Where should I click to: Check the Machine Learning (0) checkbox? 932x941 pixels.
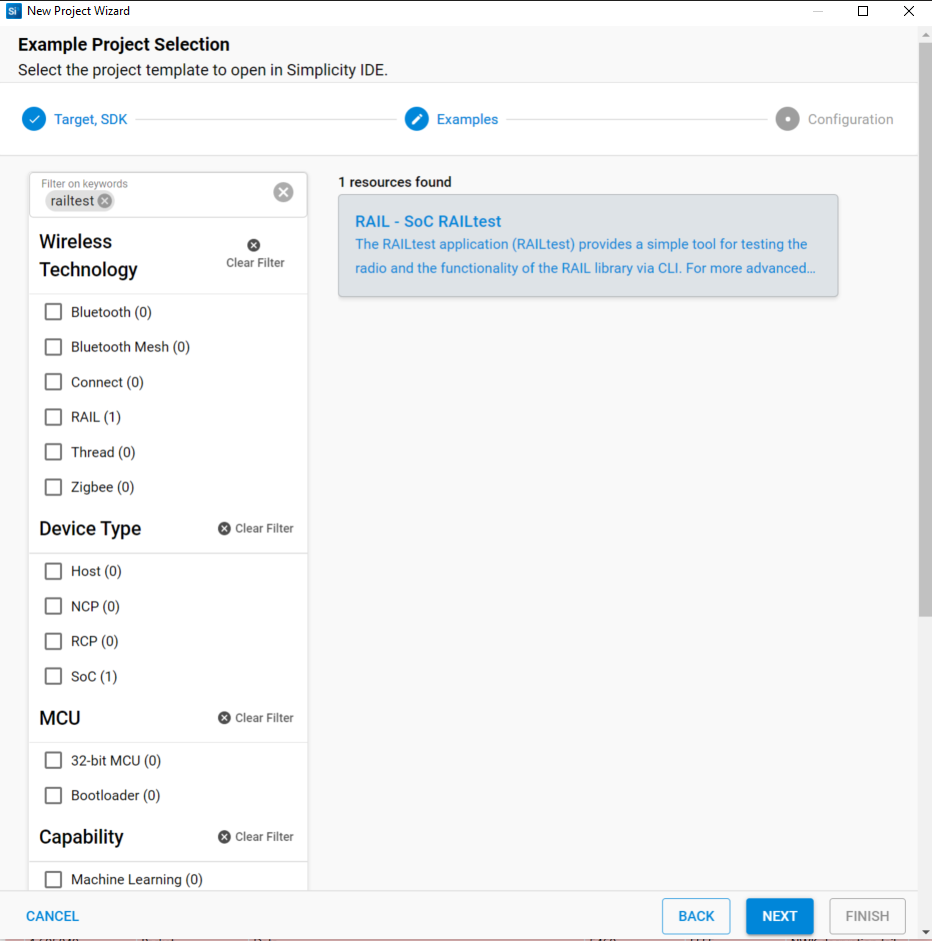[x=53, y=879]
